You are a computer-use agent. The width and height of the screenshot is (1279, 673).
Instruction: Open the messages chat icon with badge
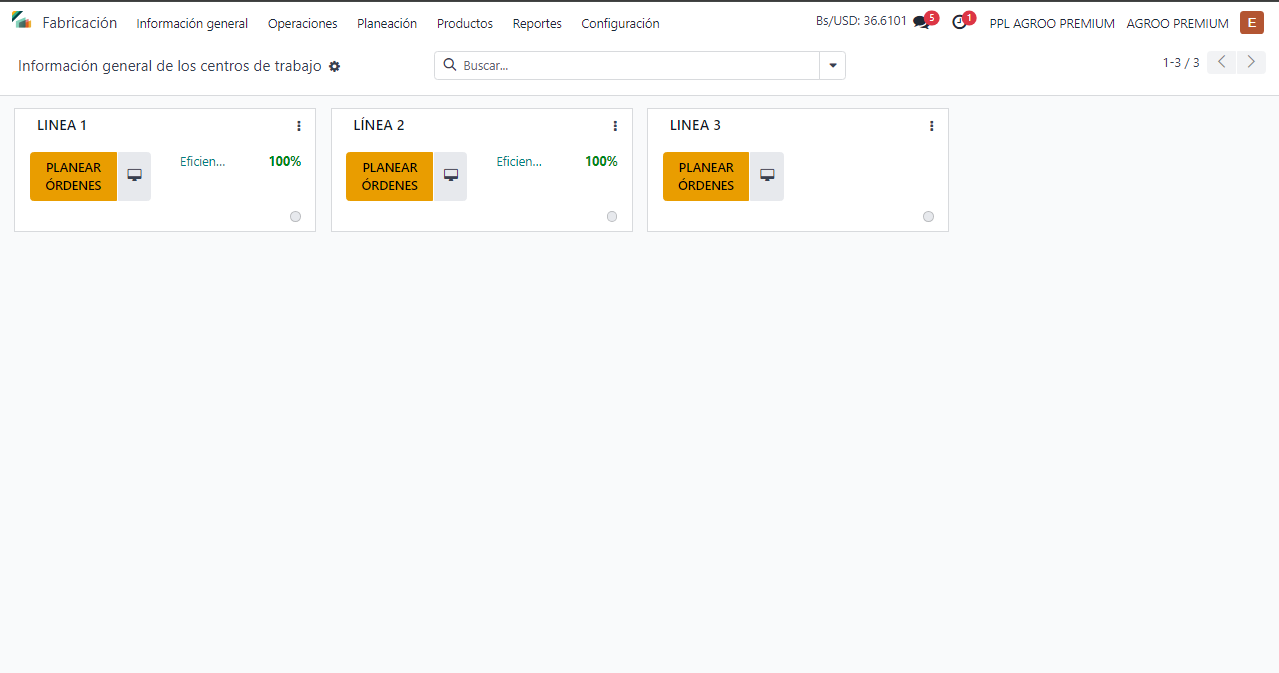[921, 23]
